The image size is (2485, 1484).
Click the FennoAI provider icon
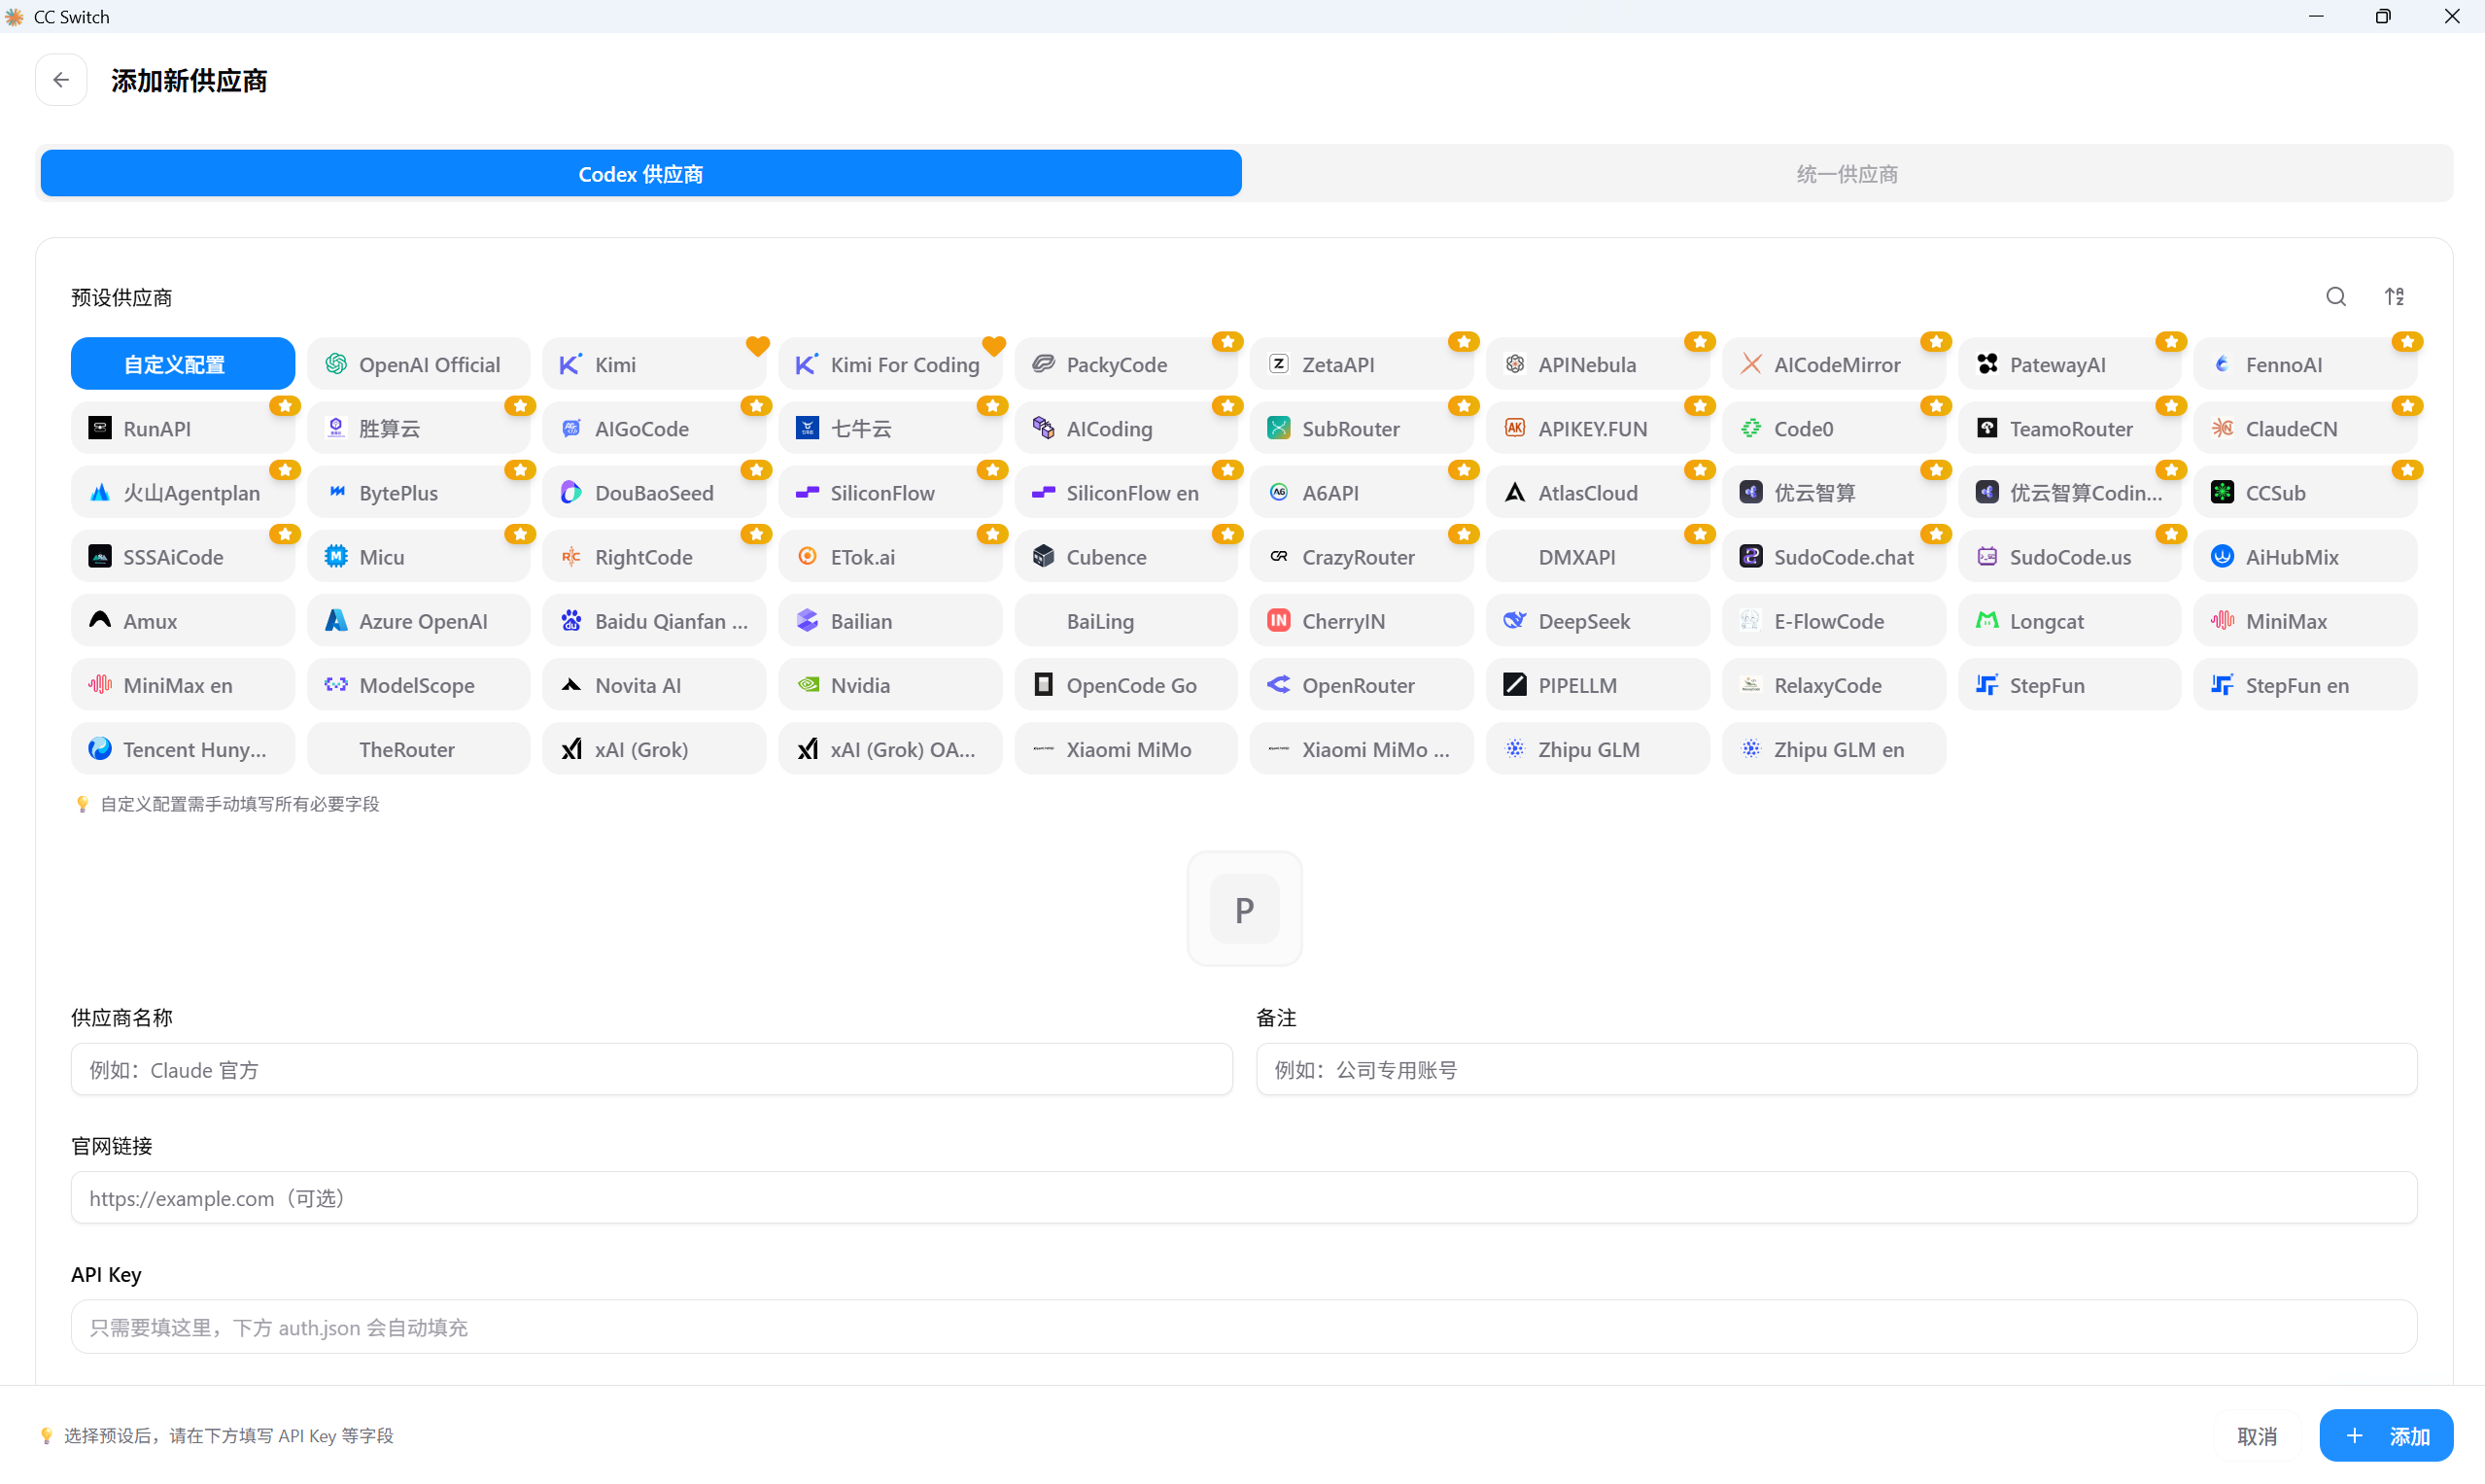[2222, 364]
